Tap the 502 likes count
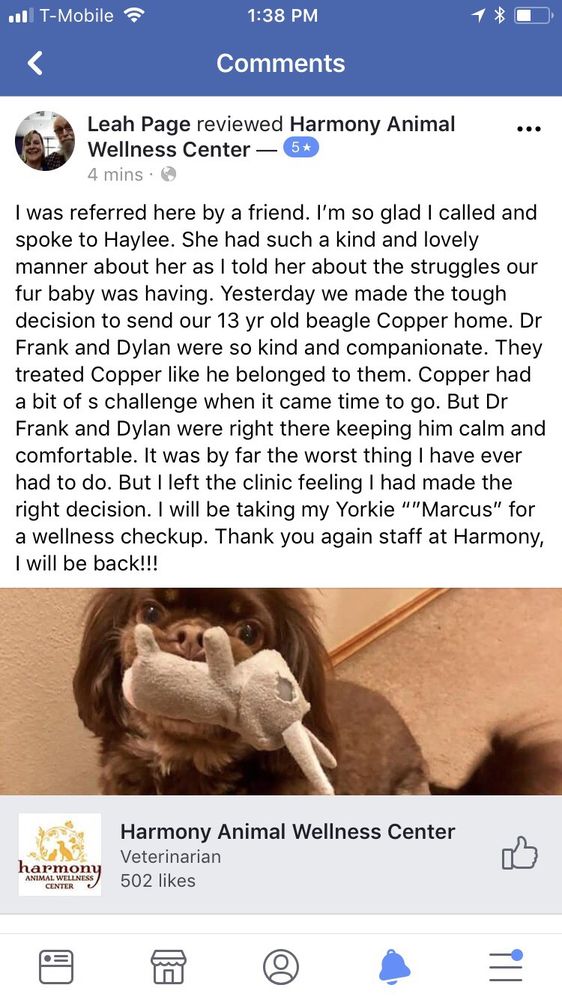 click(158, 881)
